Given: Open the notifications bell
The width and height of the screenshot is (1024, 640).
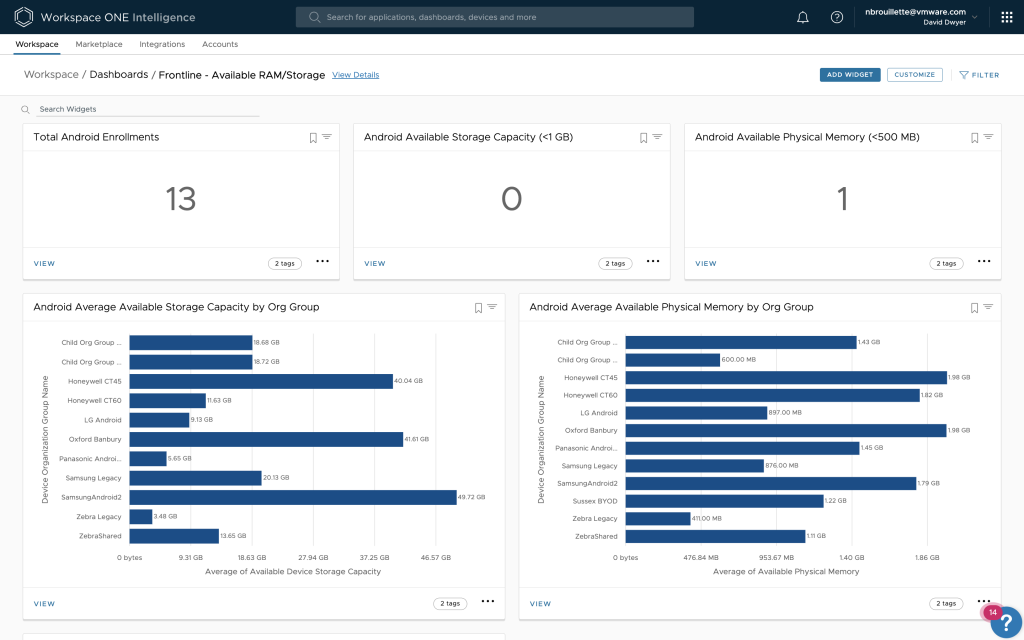Looking at the screenshot, I should coord(803,18).
